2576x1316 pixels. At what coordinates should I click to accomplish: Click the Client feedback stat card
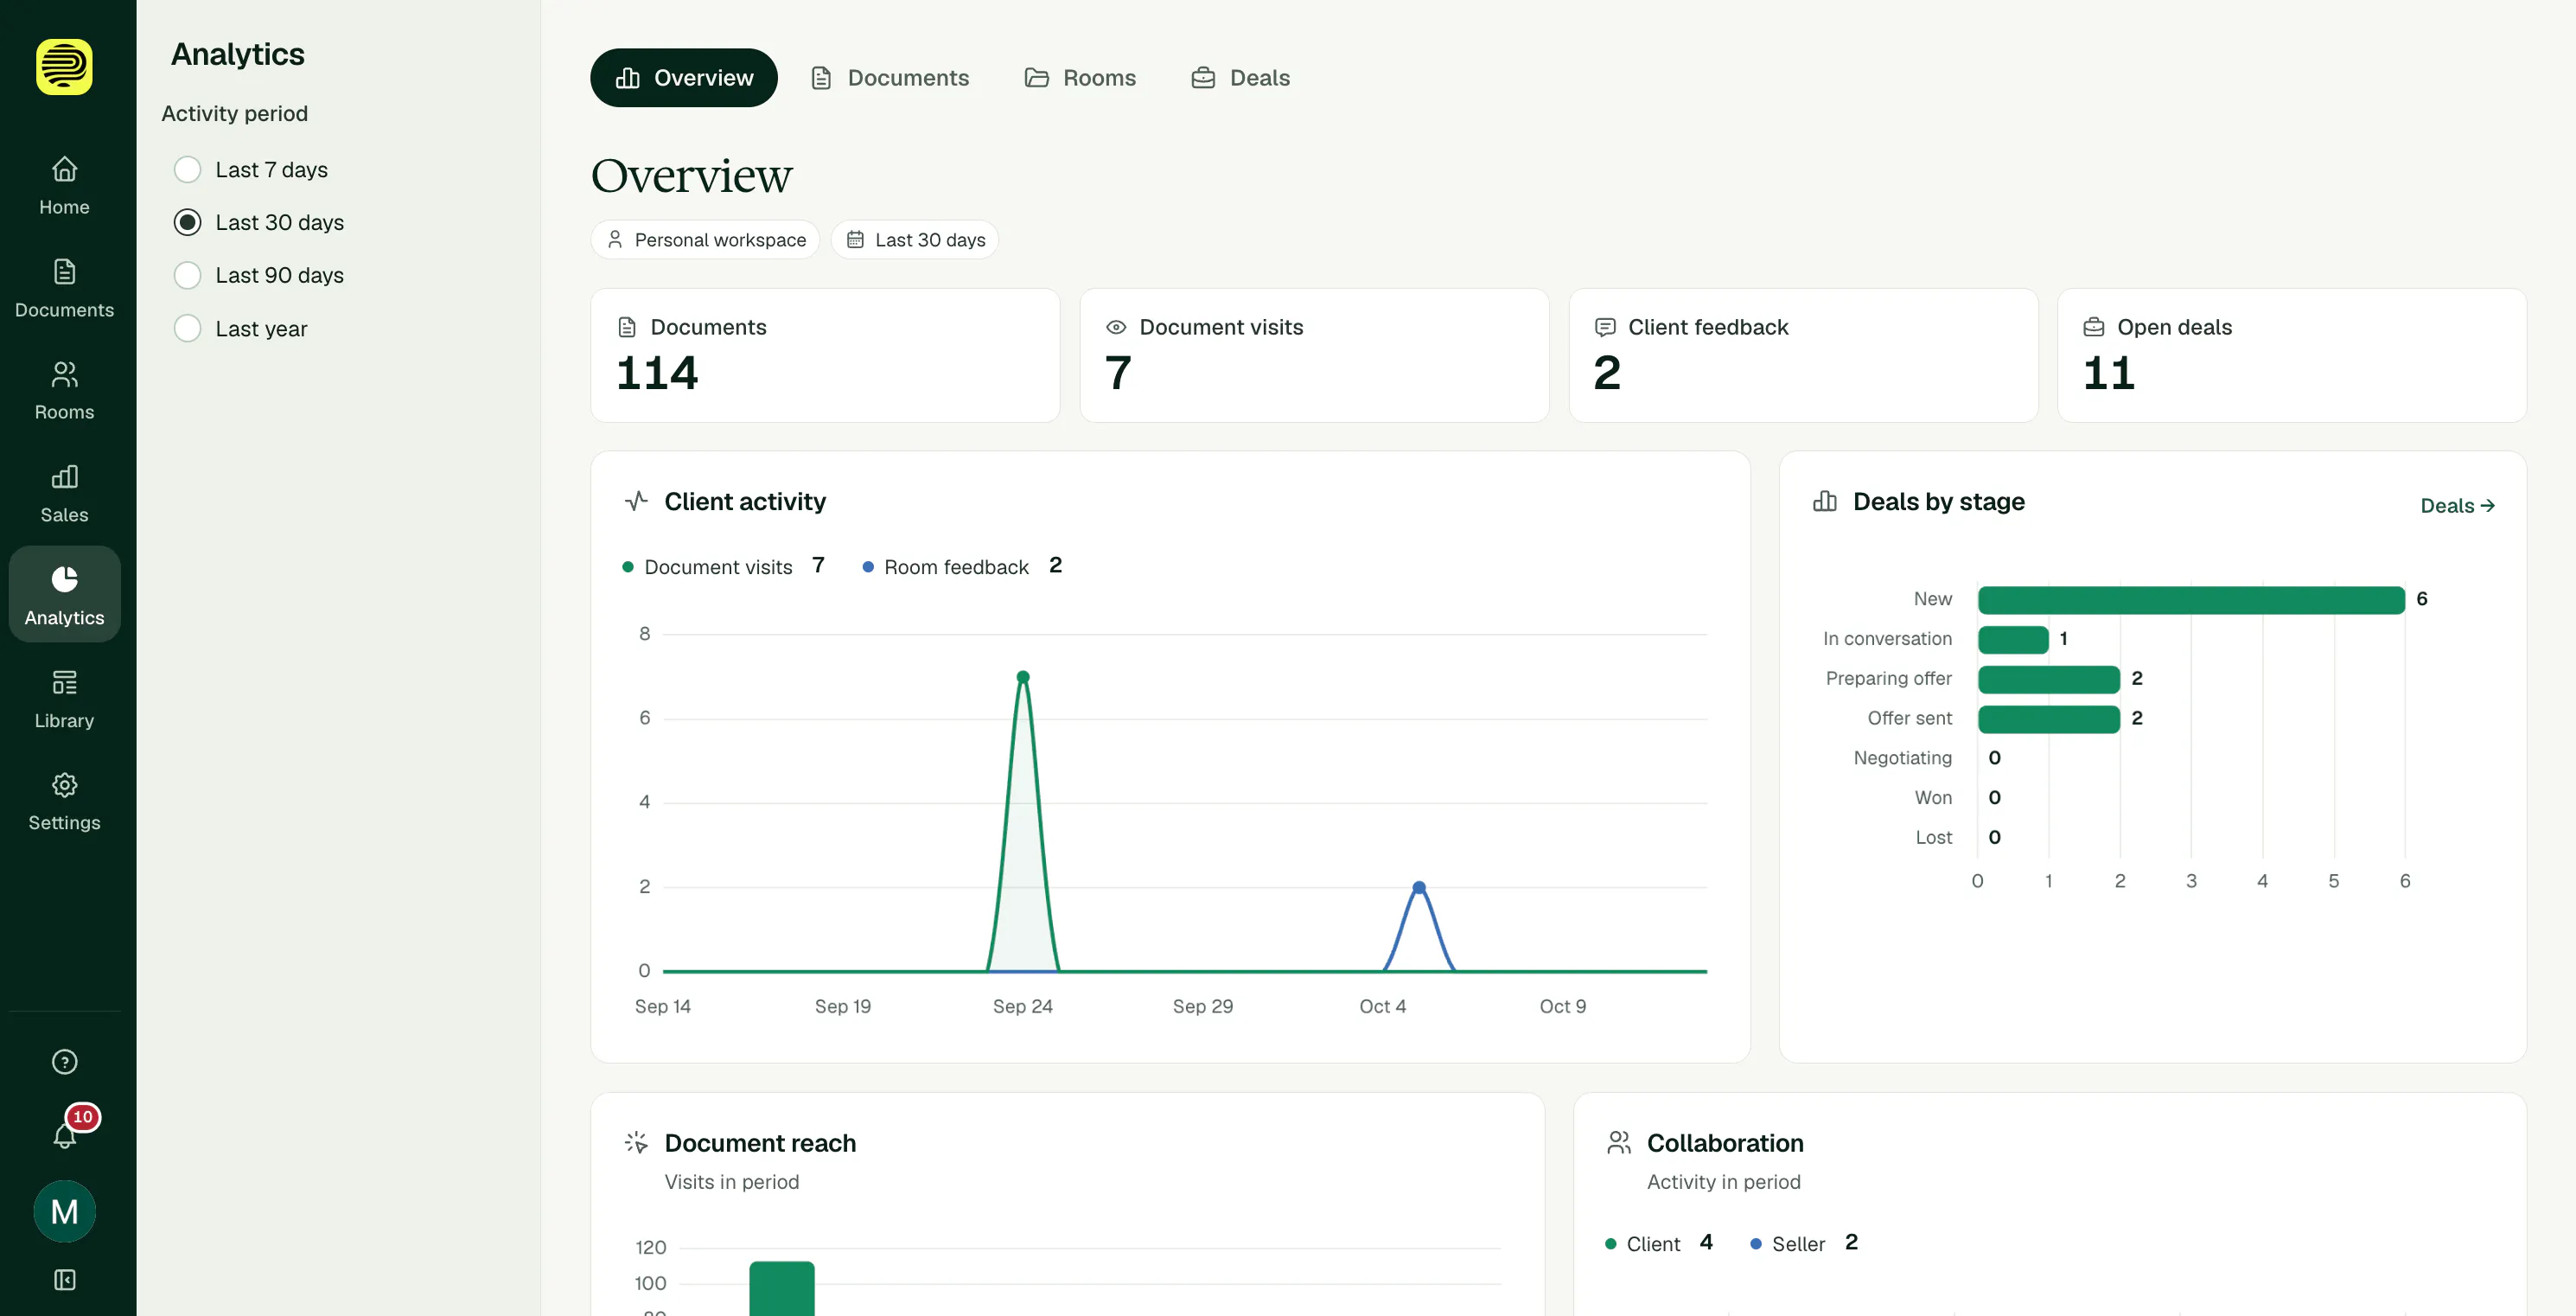[1803, 355]
